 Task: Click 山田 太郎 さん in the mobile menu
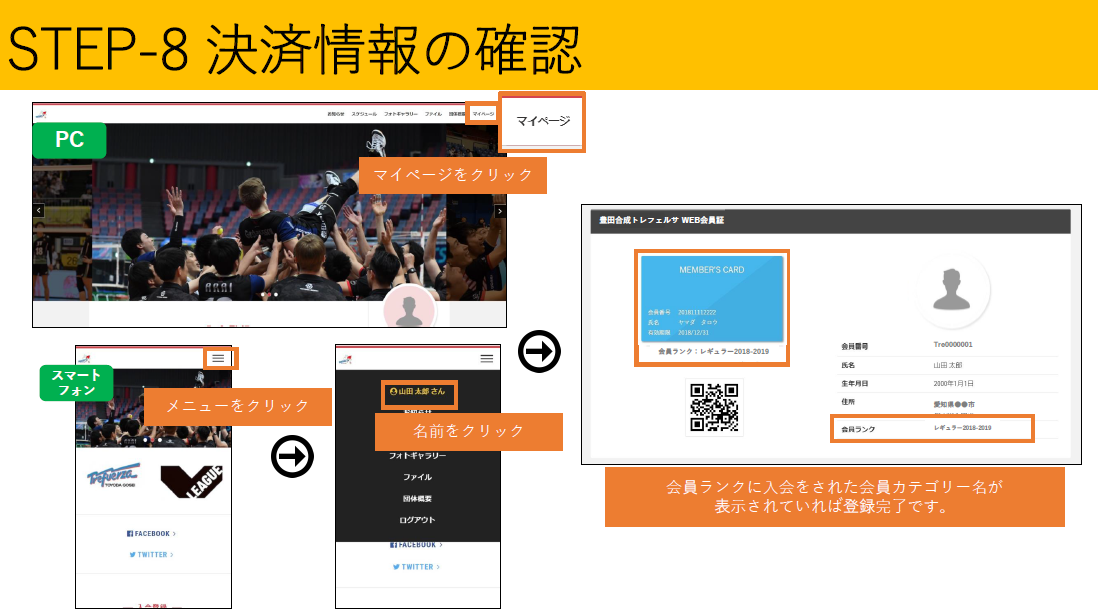[417, 393]
